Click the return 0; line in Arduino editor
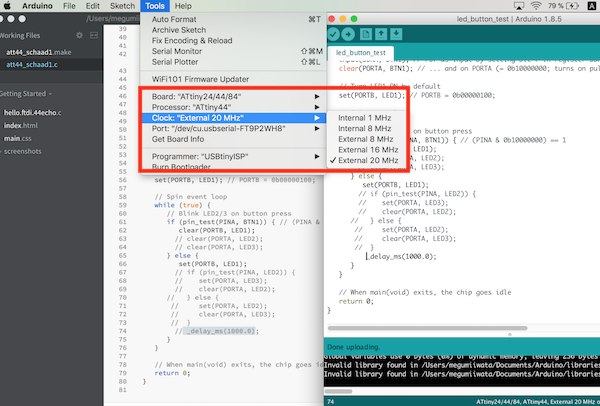This screenshot has height=406, width=600. [356, 302]
